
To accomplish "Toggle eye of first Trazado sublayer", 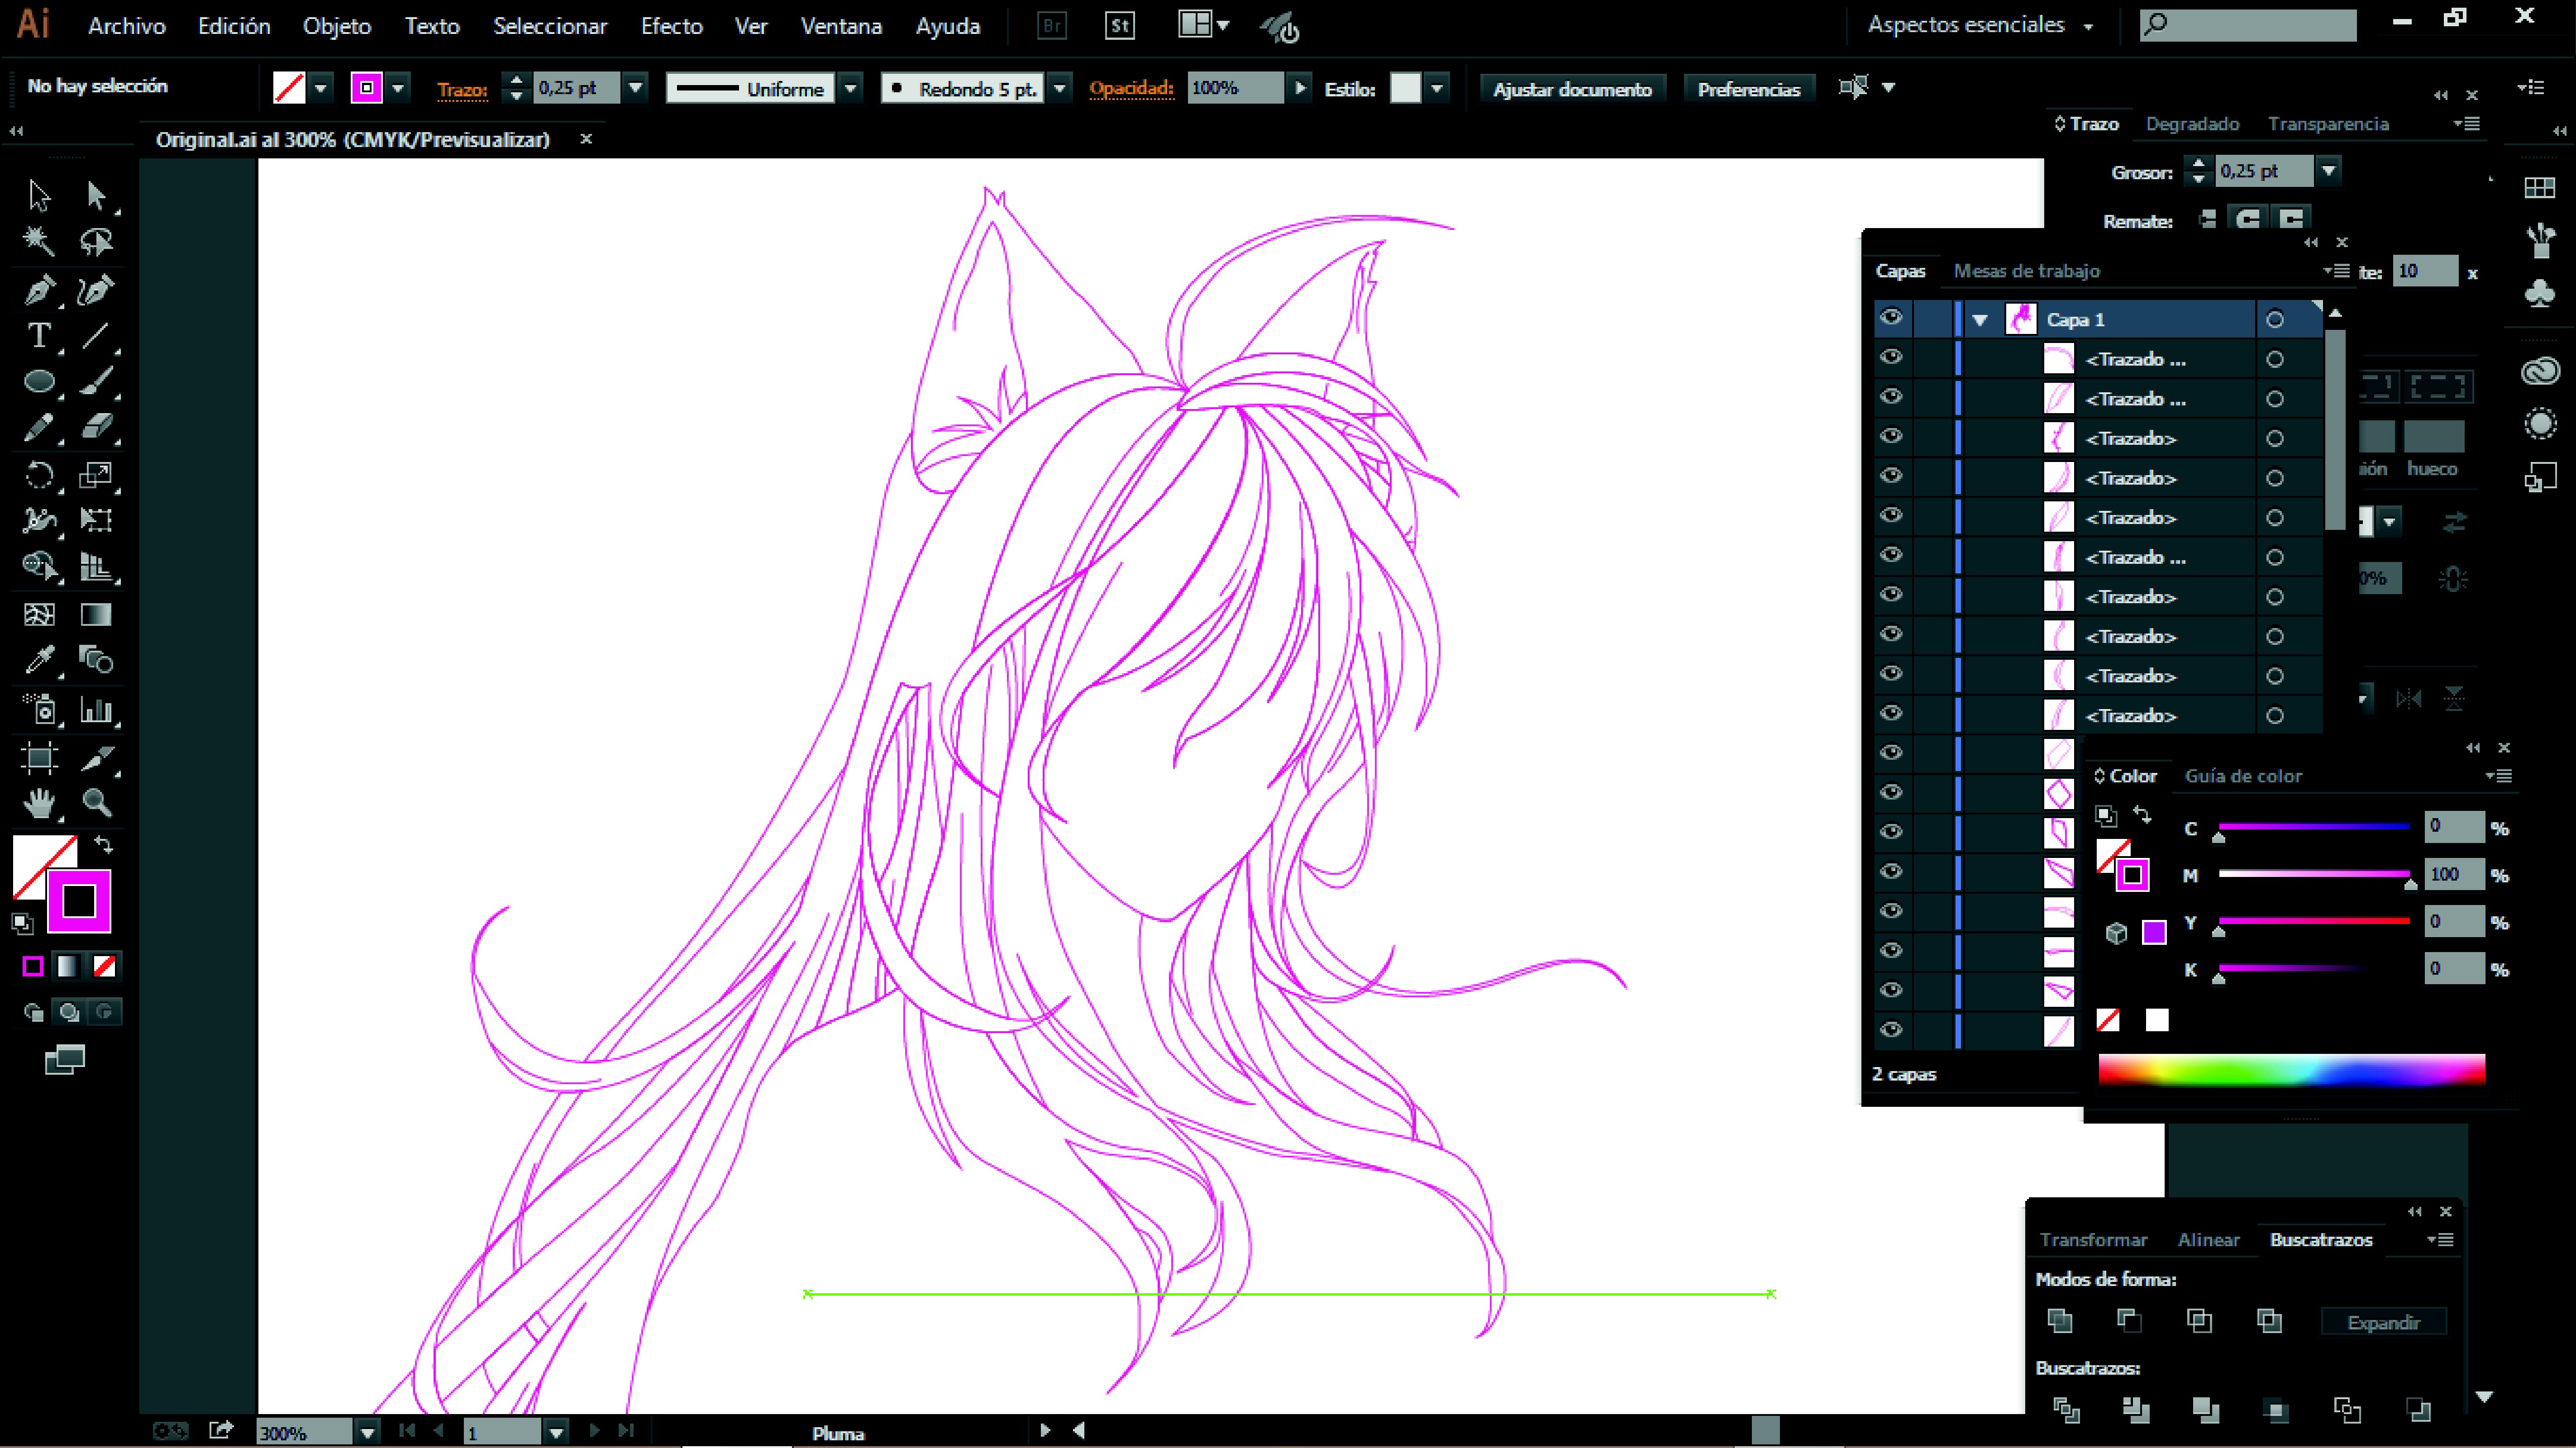I will click(x=1891, y=357).
